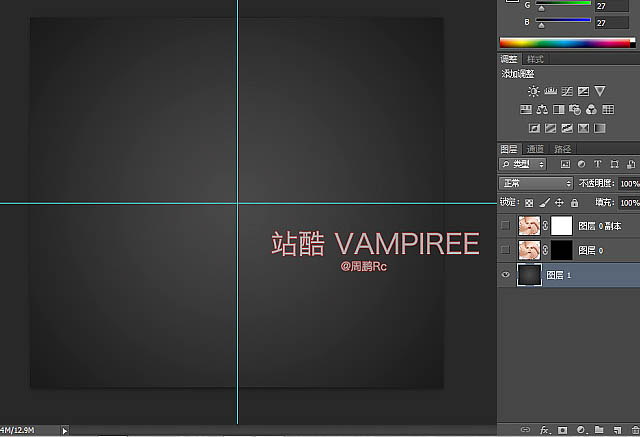This screenshot has width=640, height=437.
Task: Click the 图层 0副本 layer name
Action: [600, 226]
